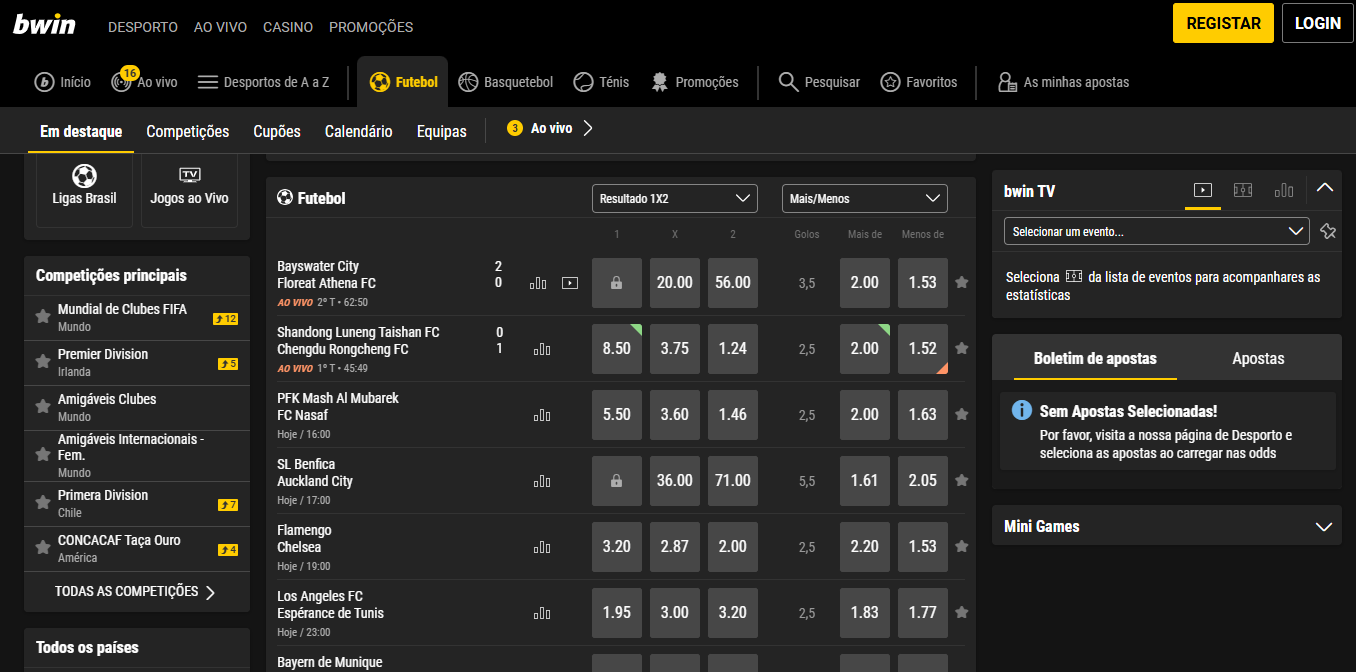Open stats for SL Benfica match
This screenshot has height=672, width=1356.
[542, 481]
